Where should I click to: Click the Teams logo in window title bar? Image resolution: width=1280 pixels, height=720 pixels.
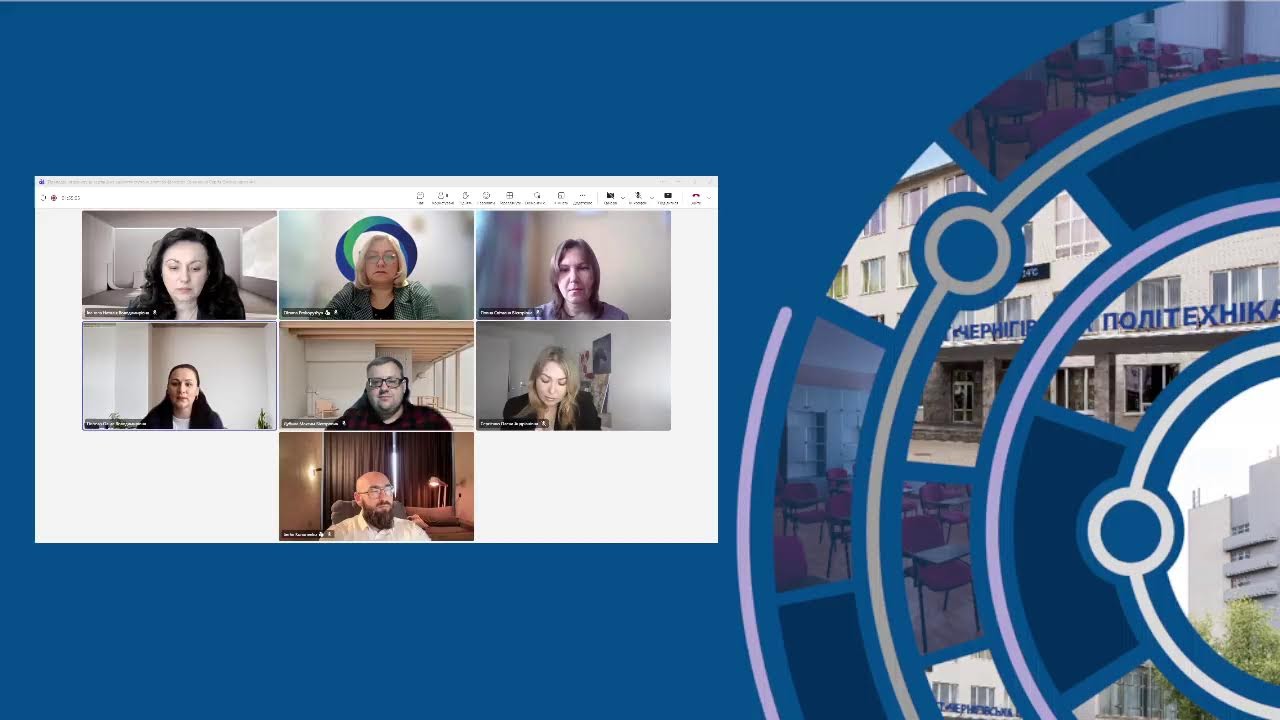(41, 182)
